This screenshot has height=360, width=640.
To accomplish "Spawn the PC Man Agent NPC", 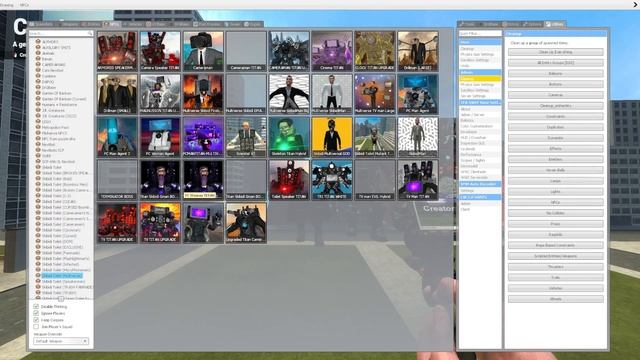I will click(x=418, y=94).
